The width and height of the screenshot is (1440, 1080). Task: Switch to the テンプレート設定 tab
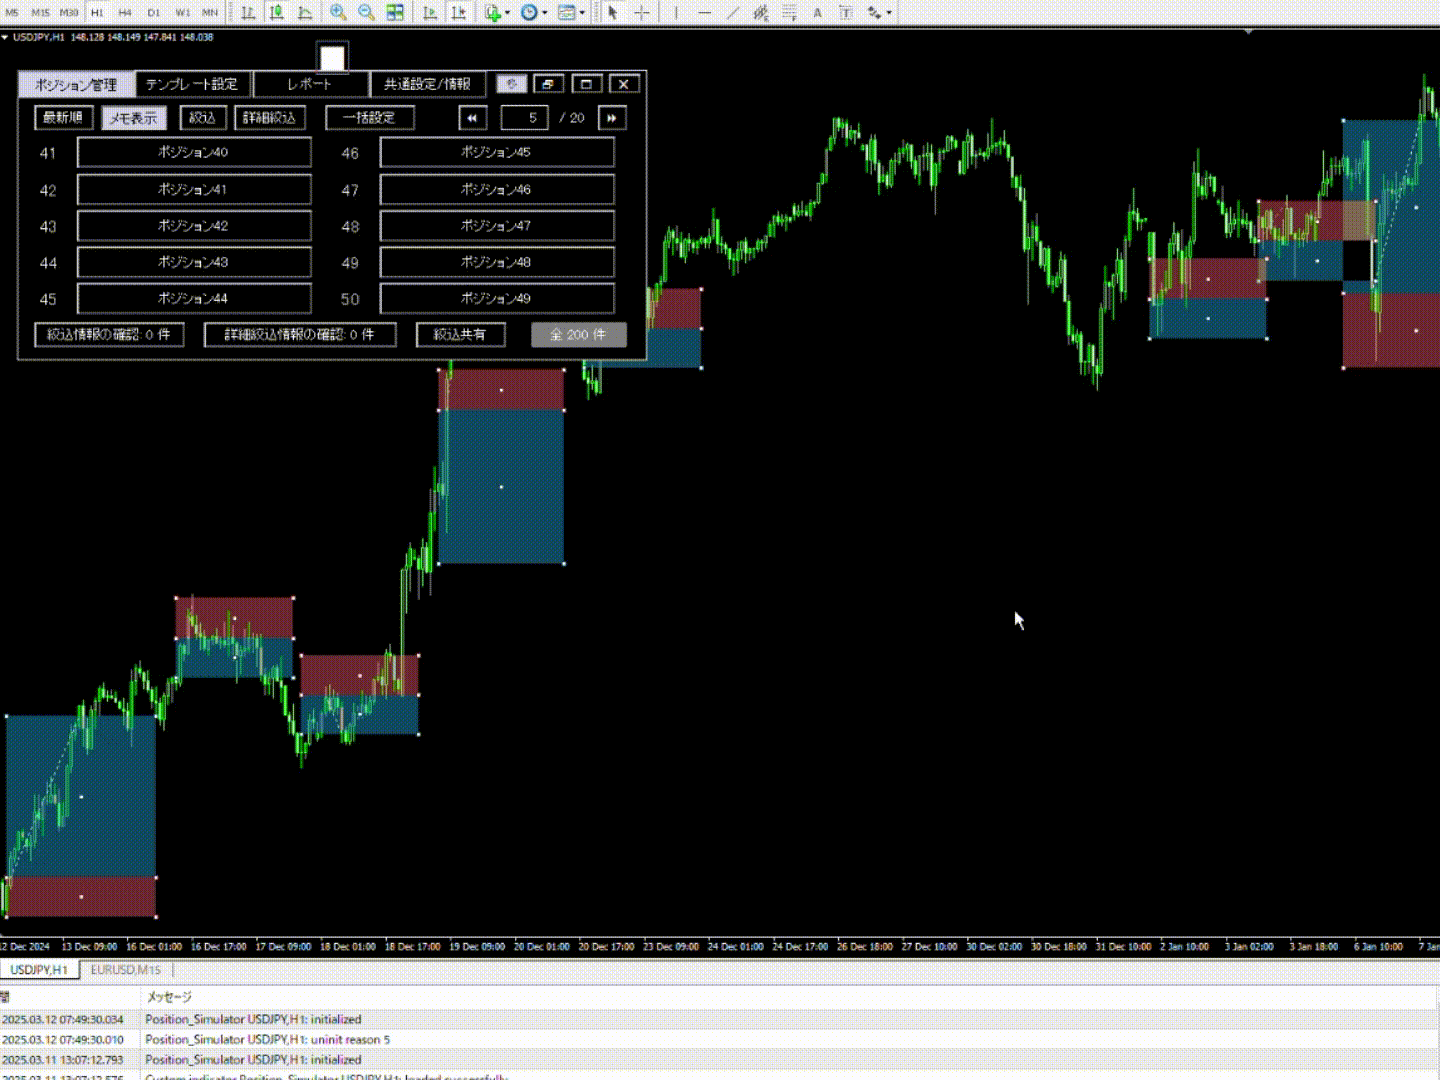pos(191,85)
